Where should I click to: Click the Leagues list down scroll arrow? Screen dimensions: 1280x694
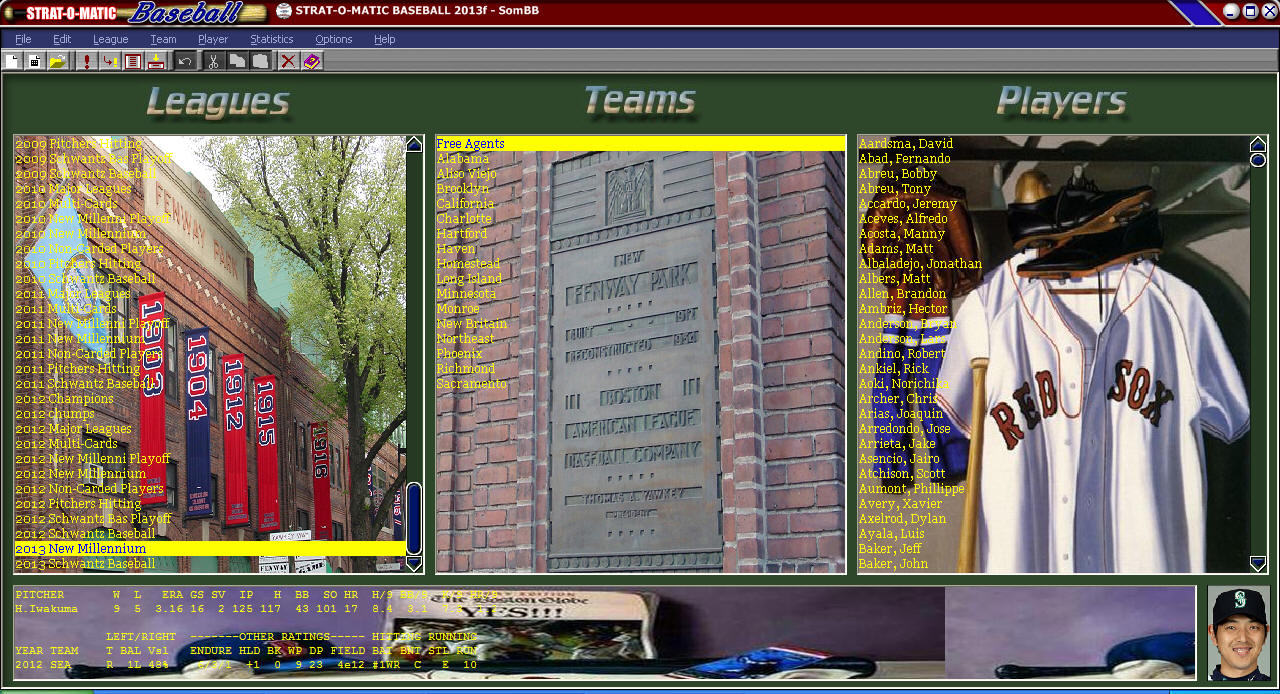[x=414, y=564]
